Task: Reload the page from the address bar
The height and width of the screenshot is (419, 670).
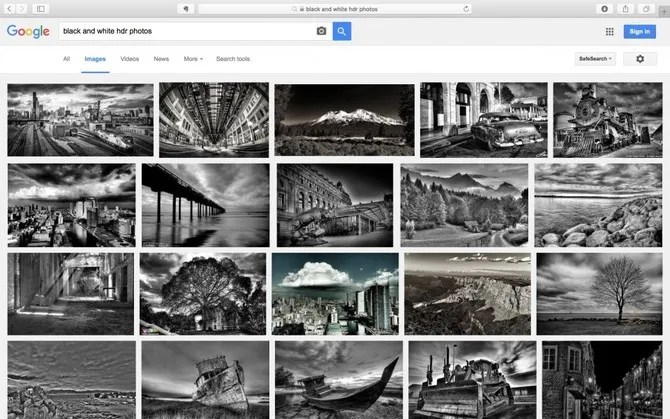Action: click(x=466, y=8)
